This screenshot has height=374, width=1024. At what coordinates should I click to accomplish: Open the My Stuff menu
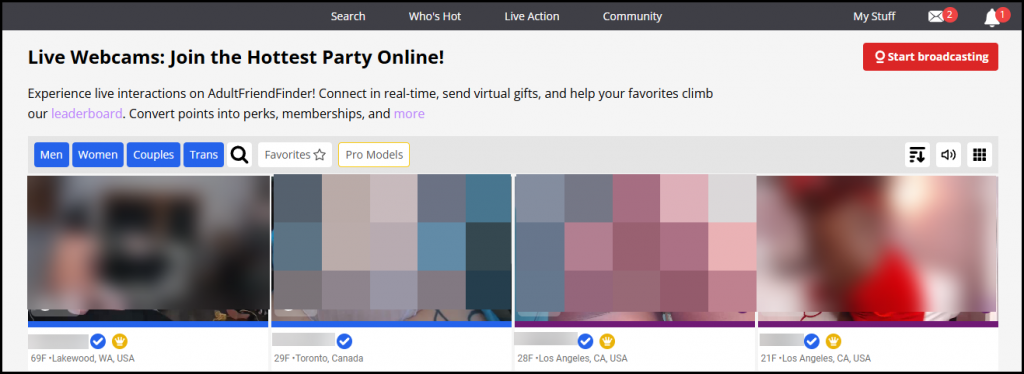coord(874,16)
